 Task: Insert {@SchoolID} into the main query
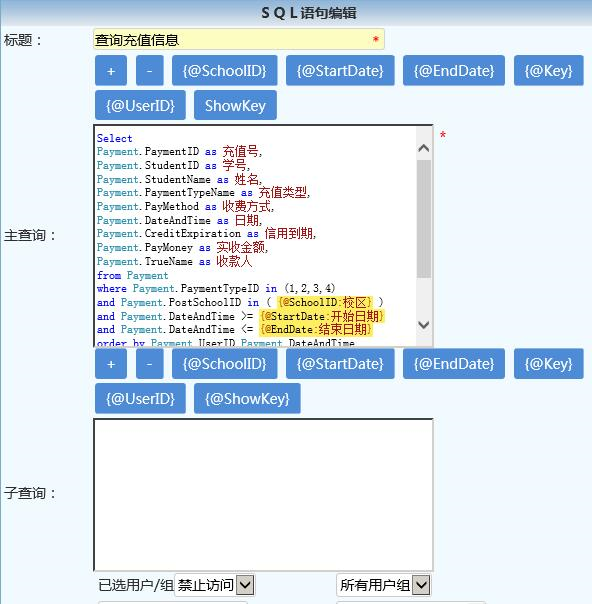[225, 70]
